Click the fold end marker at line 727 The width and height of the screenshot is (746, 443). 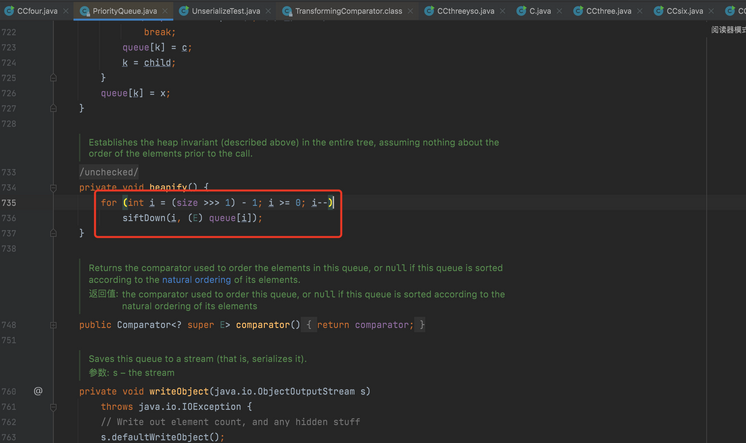[53, 108]
